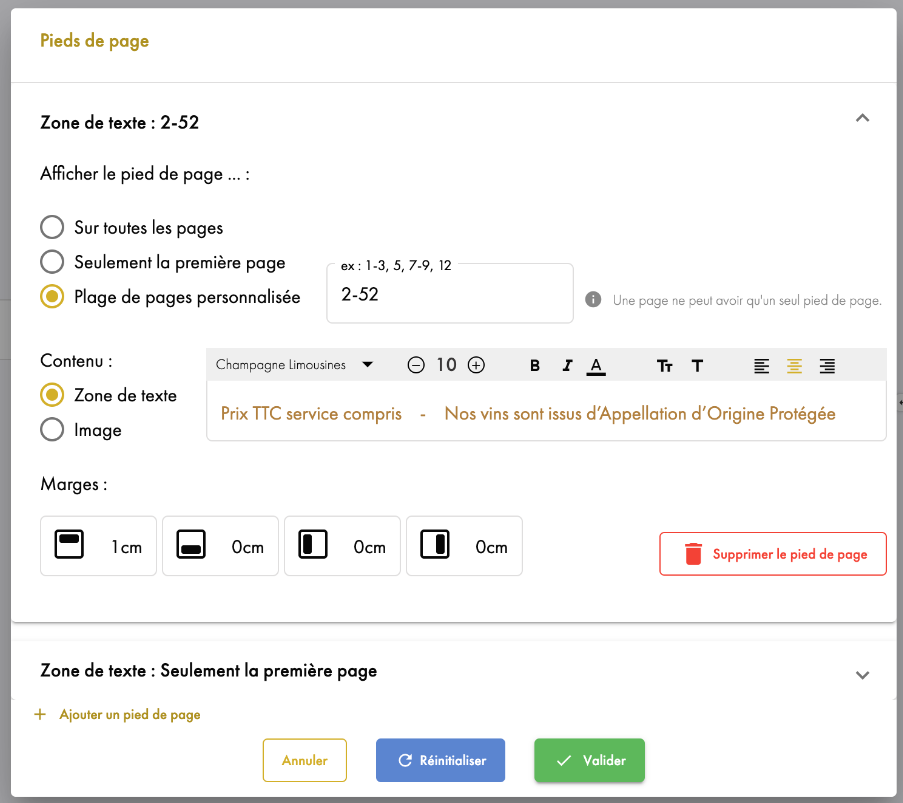The height and width of the screenshot is (803, 903).
Task: Edit the custom page range field
Action: tap(450, 294)
